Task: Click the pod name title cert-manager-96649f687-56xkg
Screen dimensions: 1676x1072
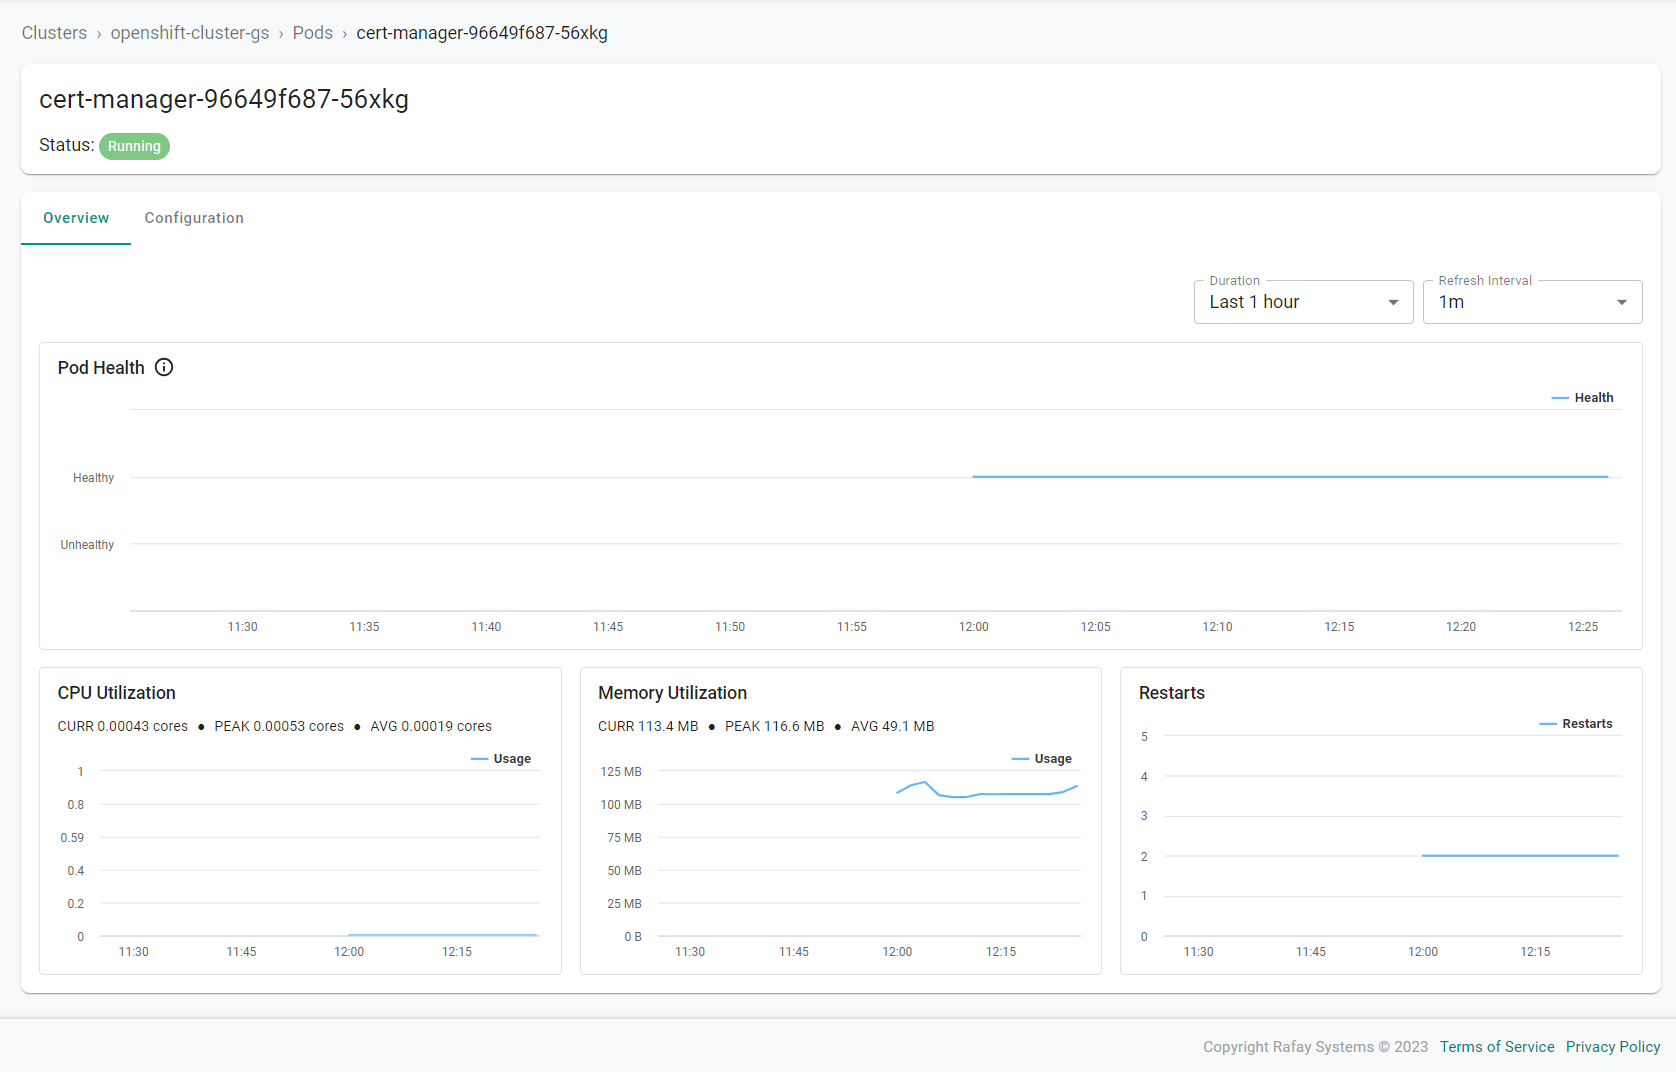Action: click(224, 99)
